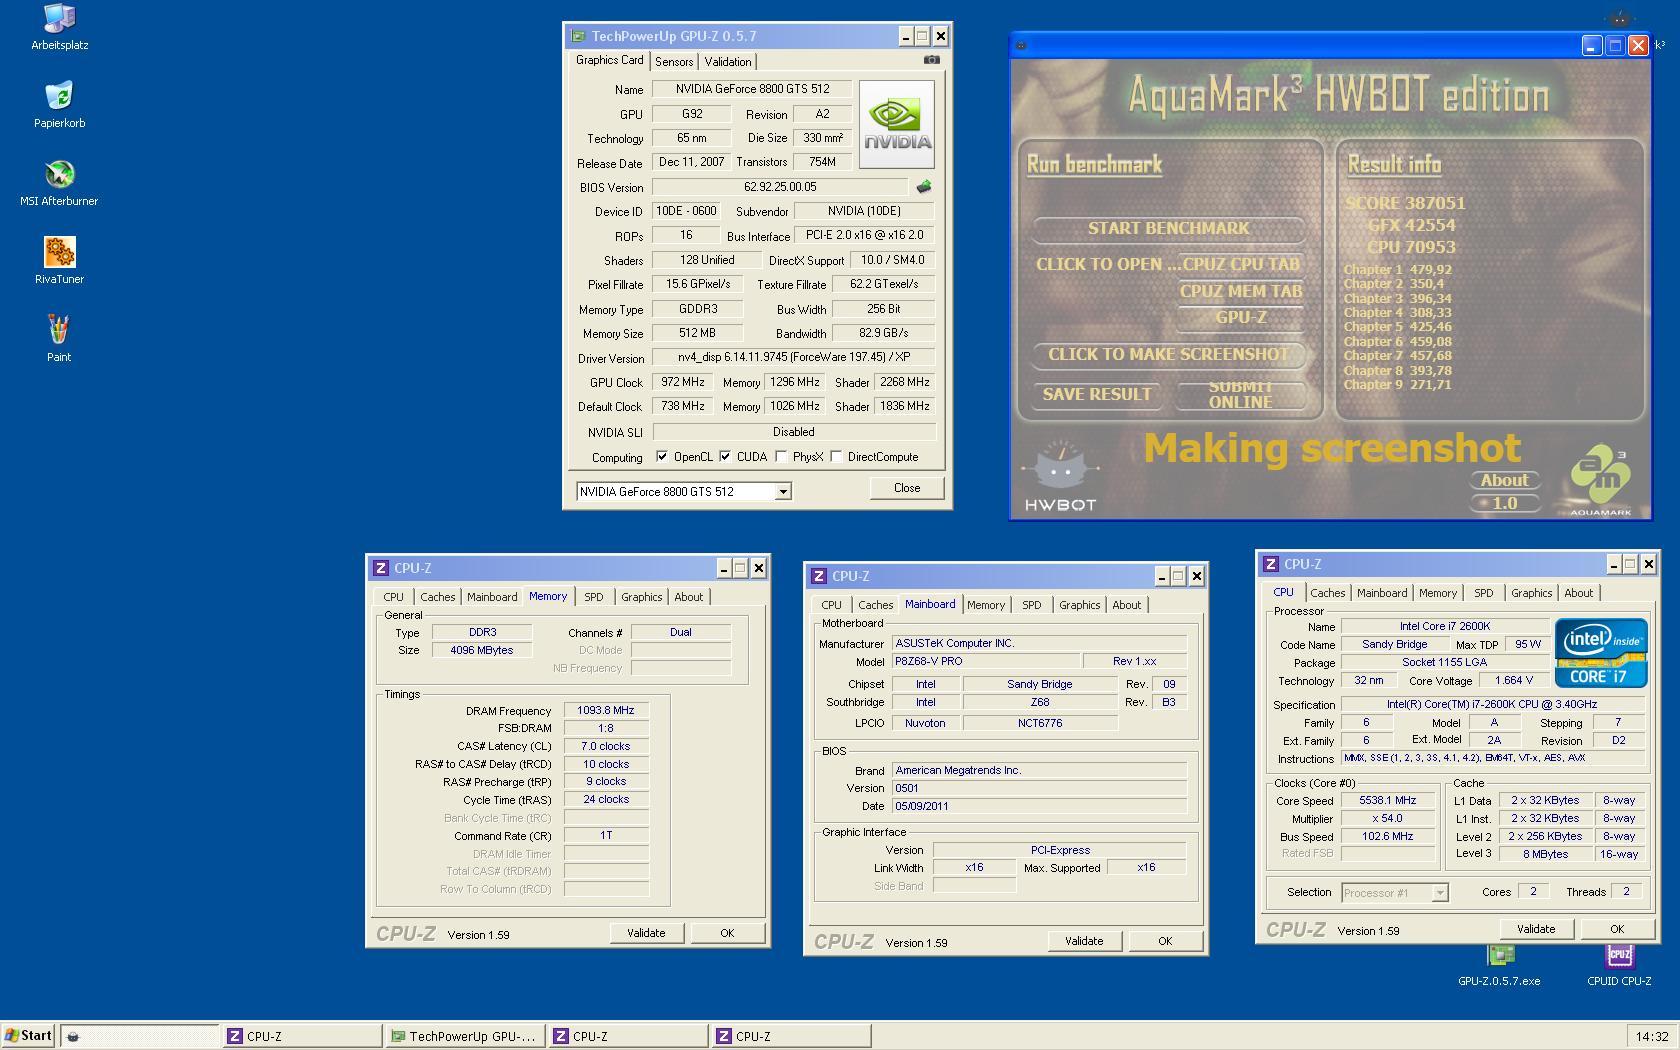Image resolution: width=1680 pixels, height=1050 pixels.
Task: Click the SCORE 387051 result text
Action: 1405,203
